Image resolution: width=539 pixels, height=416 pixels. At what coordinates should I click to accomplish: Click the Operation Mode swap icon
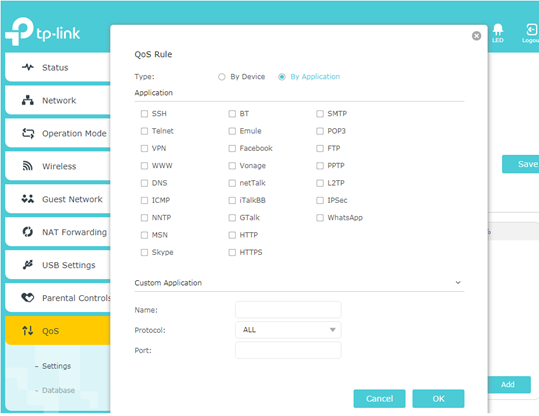[x=28, y=133]
